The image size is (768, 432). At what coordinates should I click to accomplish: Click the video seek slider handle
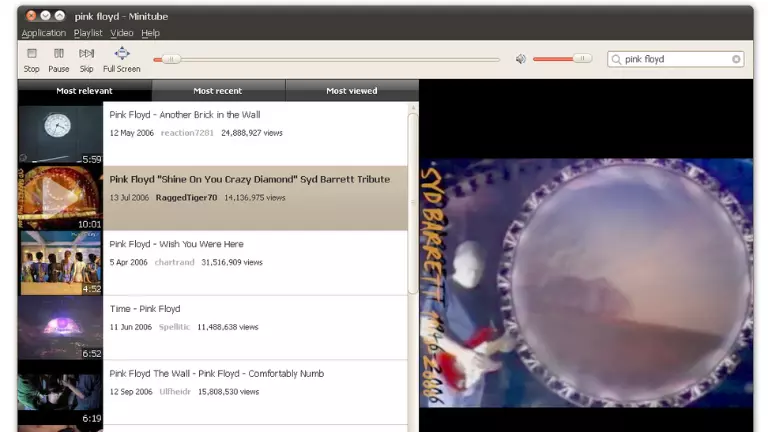coord(171,59)
